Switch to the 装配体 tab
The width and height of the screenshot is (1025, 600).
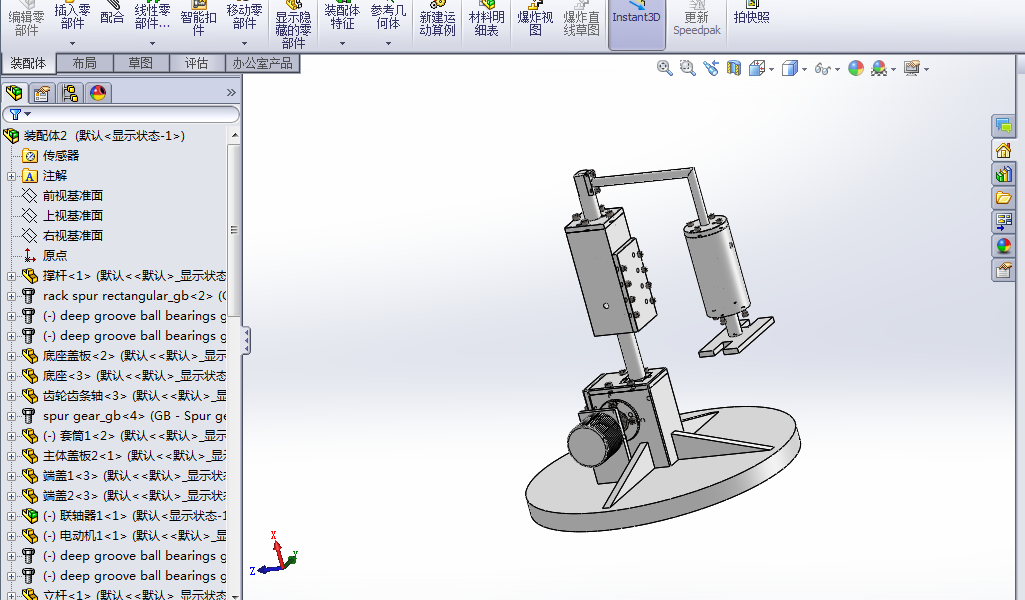click(x=28, y=63)
